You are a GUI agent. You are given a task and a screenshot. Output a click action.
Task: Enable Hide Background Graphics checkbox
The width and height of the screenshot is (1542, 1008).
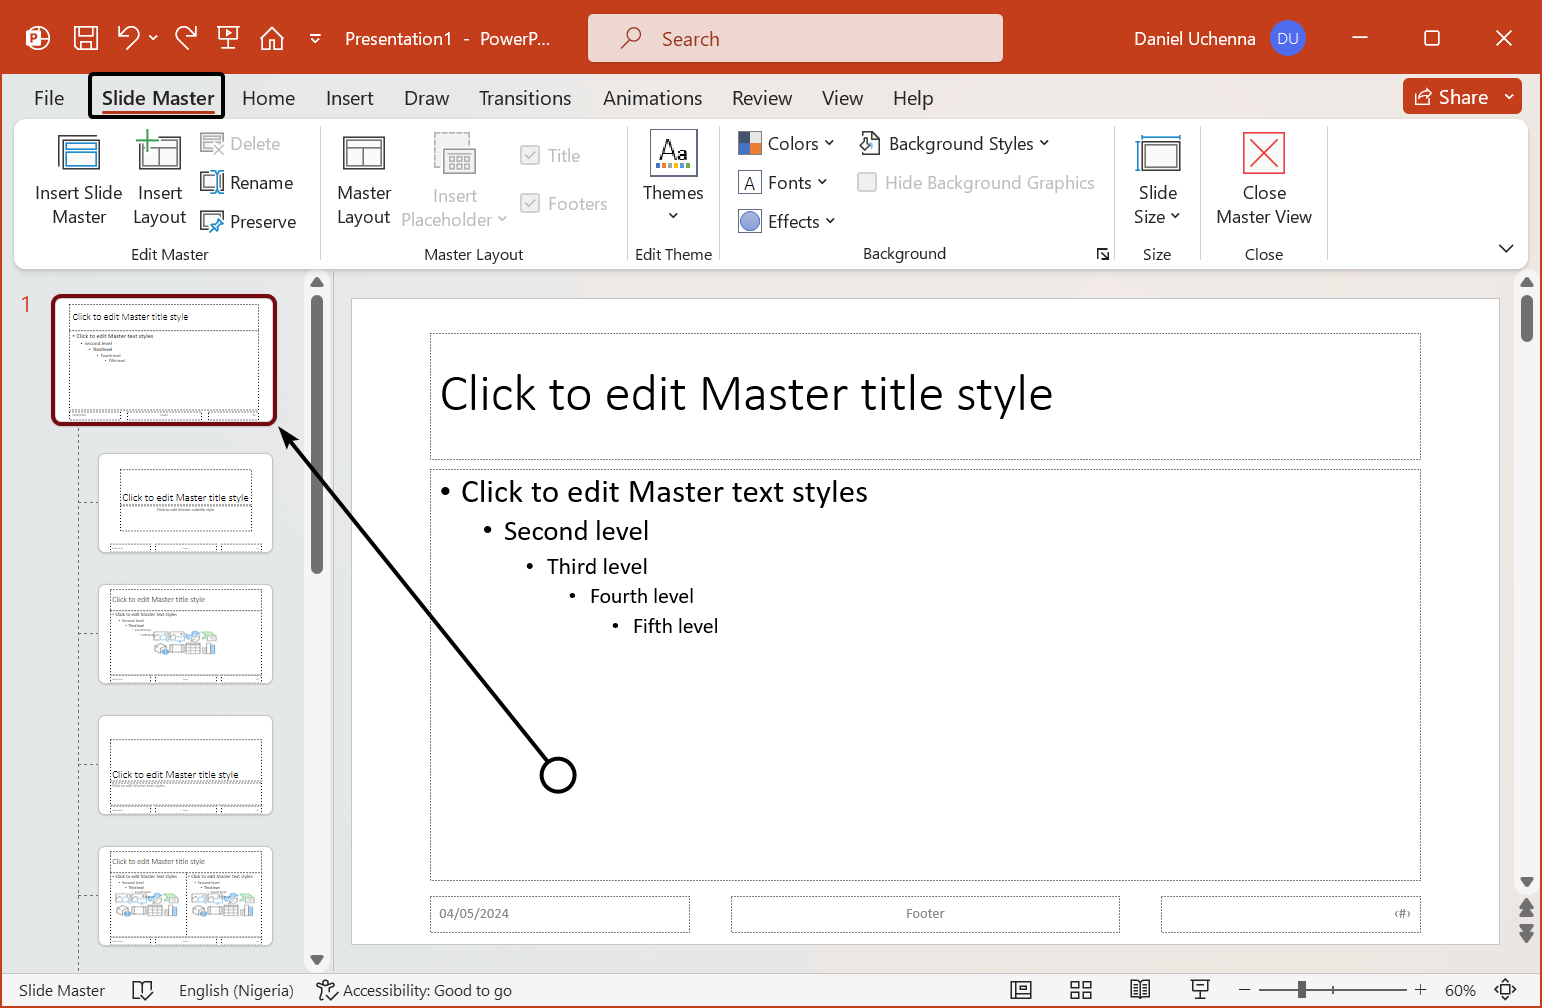(867, 183)
